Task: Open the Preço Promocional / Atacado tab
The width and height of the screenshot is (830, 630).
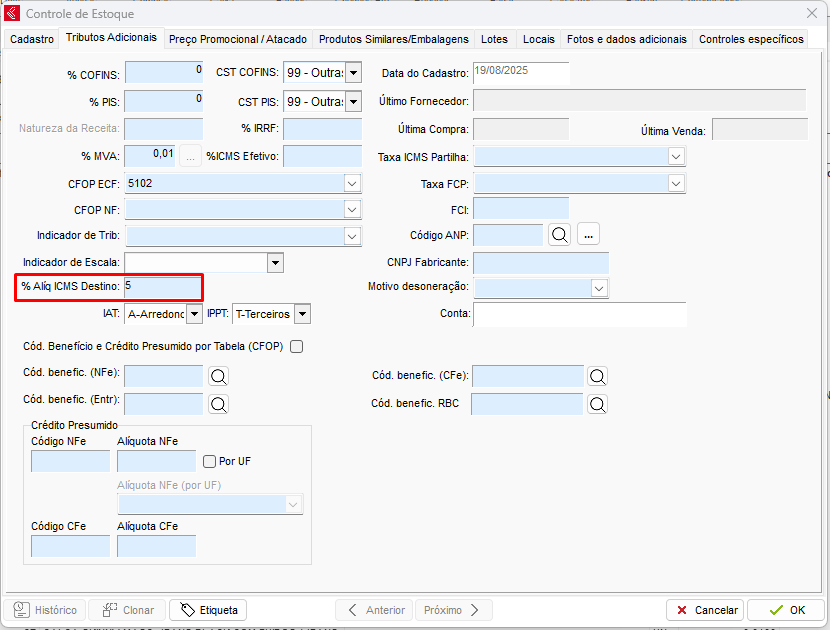Action: coord(238,39)
